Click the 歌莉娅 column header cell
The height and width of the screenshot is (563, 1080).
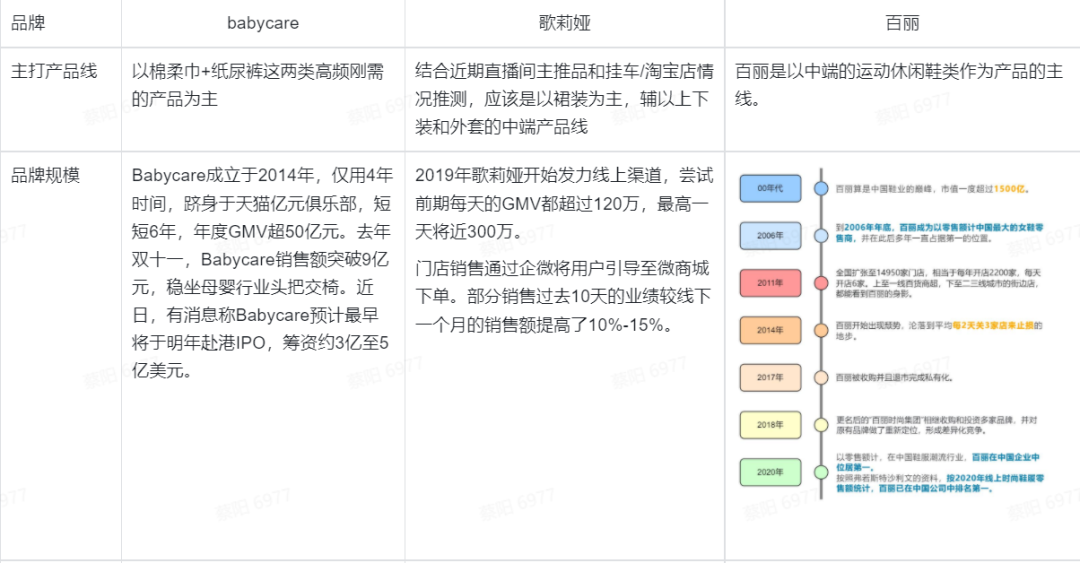(x=564, y=23)
